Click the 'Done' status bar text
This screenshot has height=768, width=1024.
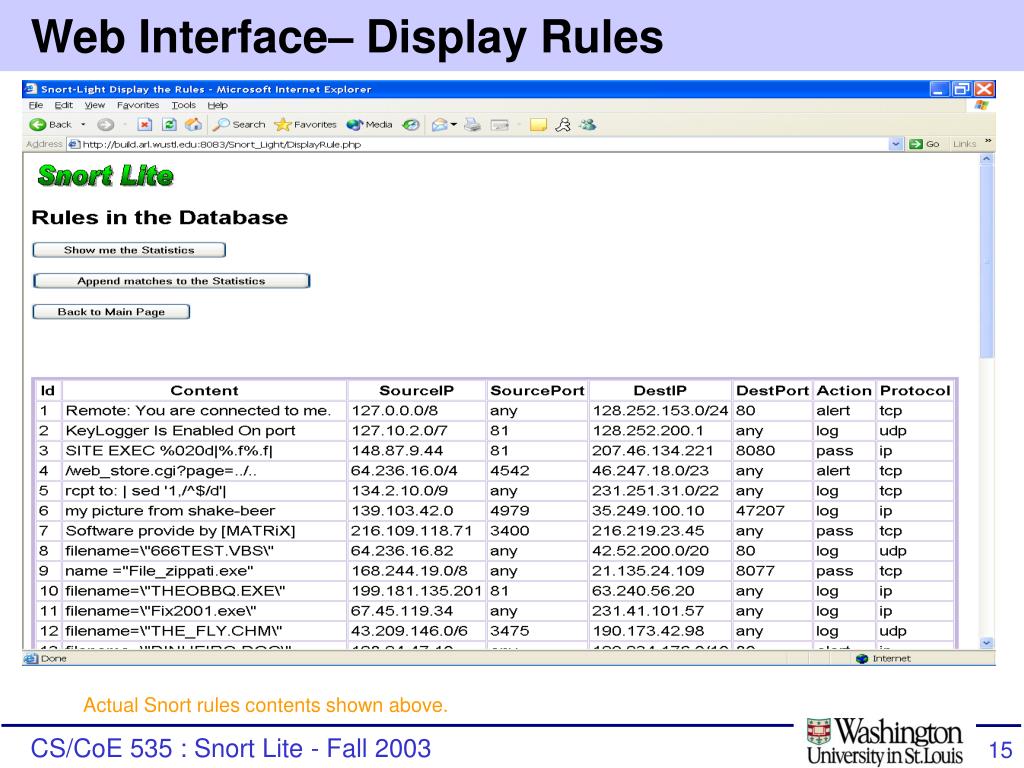click(x=54, y=658)
